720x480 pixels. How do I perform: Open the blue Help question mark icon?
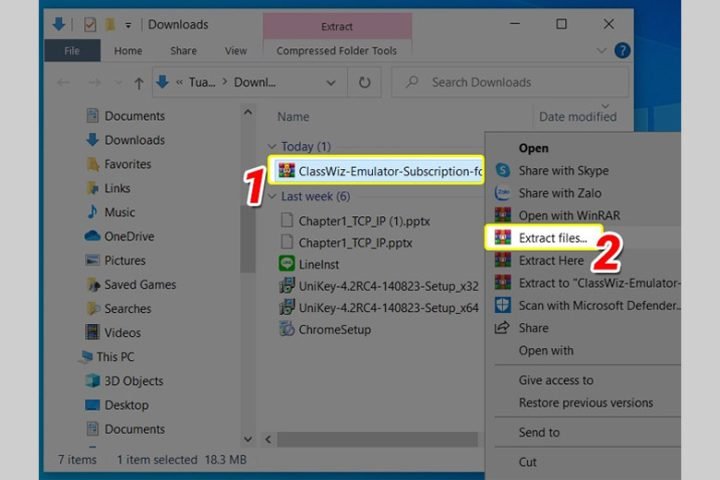(621, 50)
